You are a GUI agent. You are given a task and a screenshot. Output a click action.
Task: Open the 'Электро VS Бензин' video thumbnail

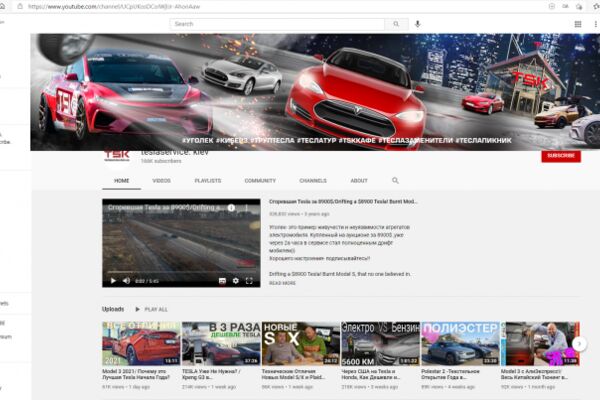click(380, 344)
